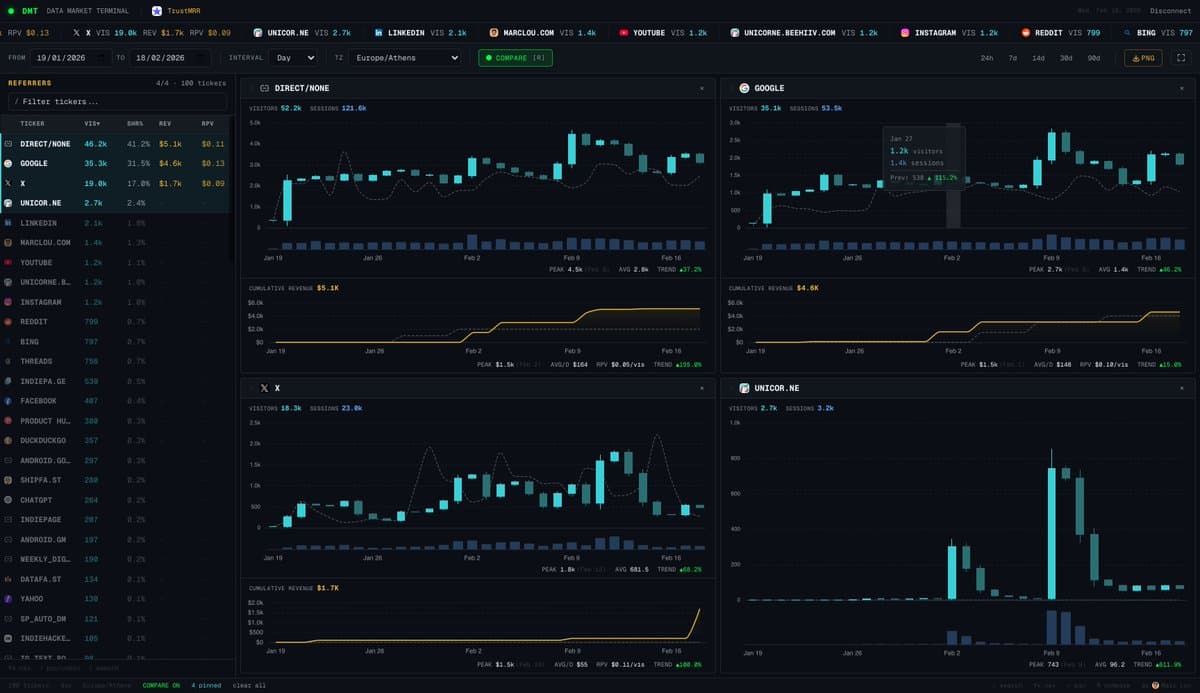Select the 90d time range

(1093, 58)
